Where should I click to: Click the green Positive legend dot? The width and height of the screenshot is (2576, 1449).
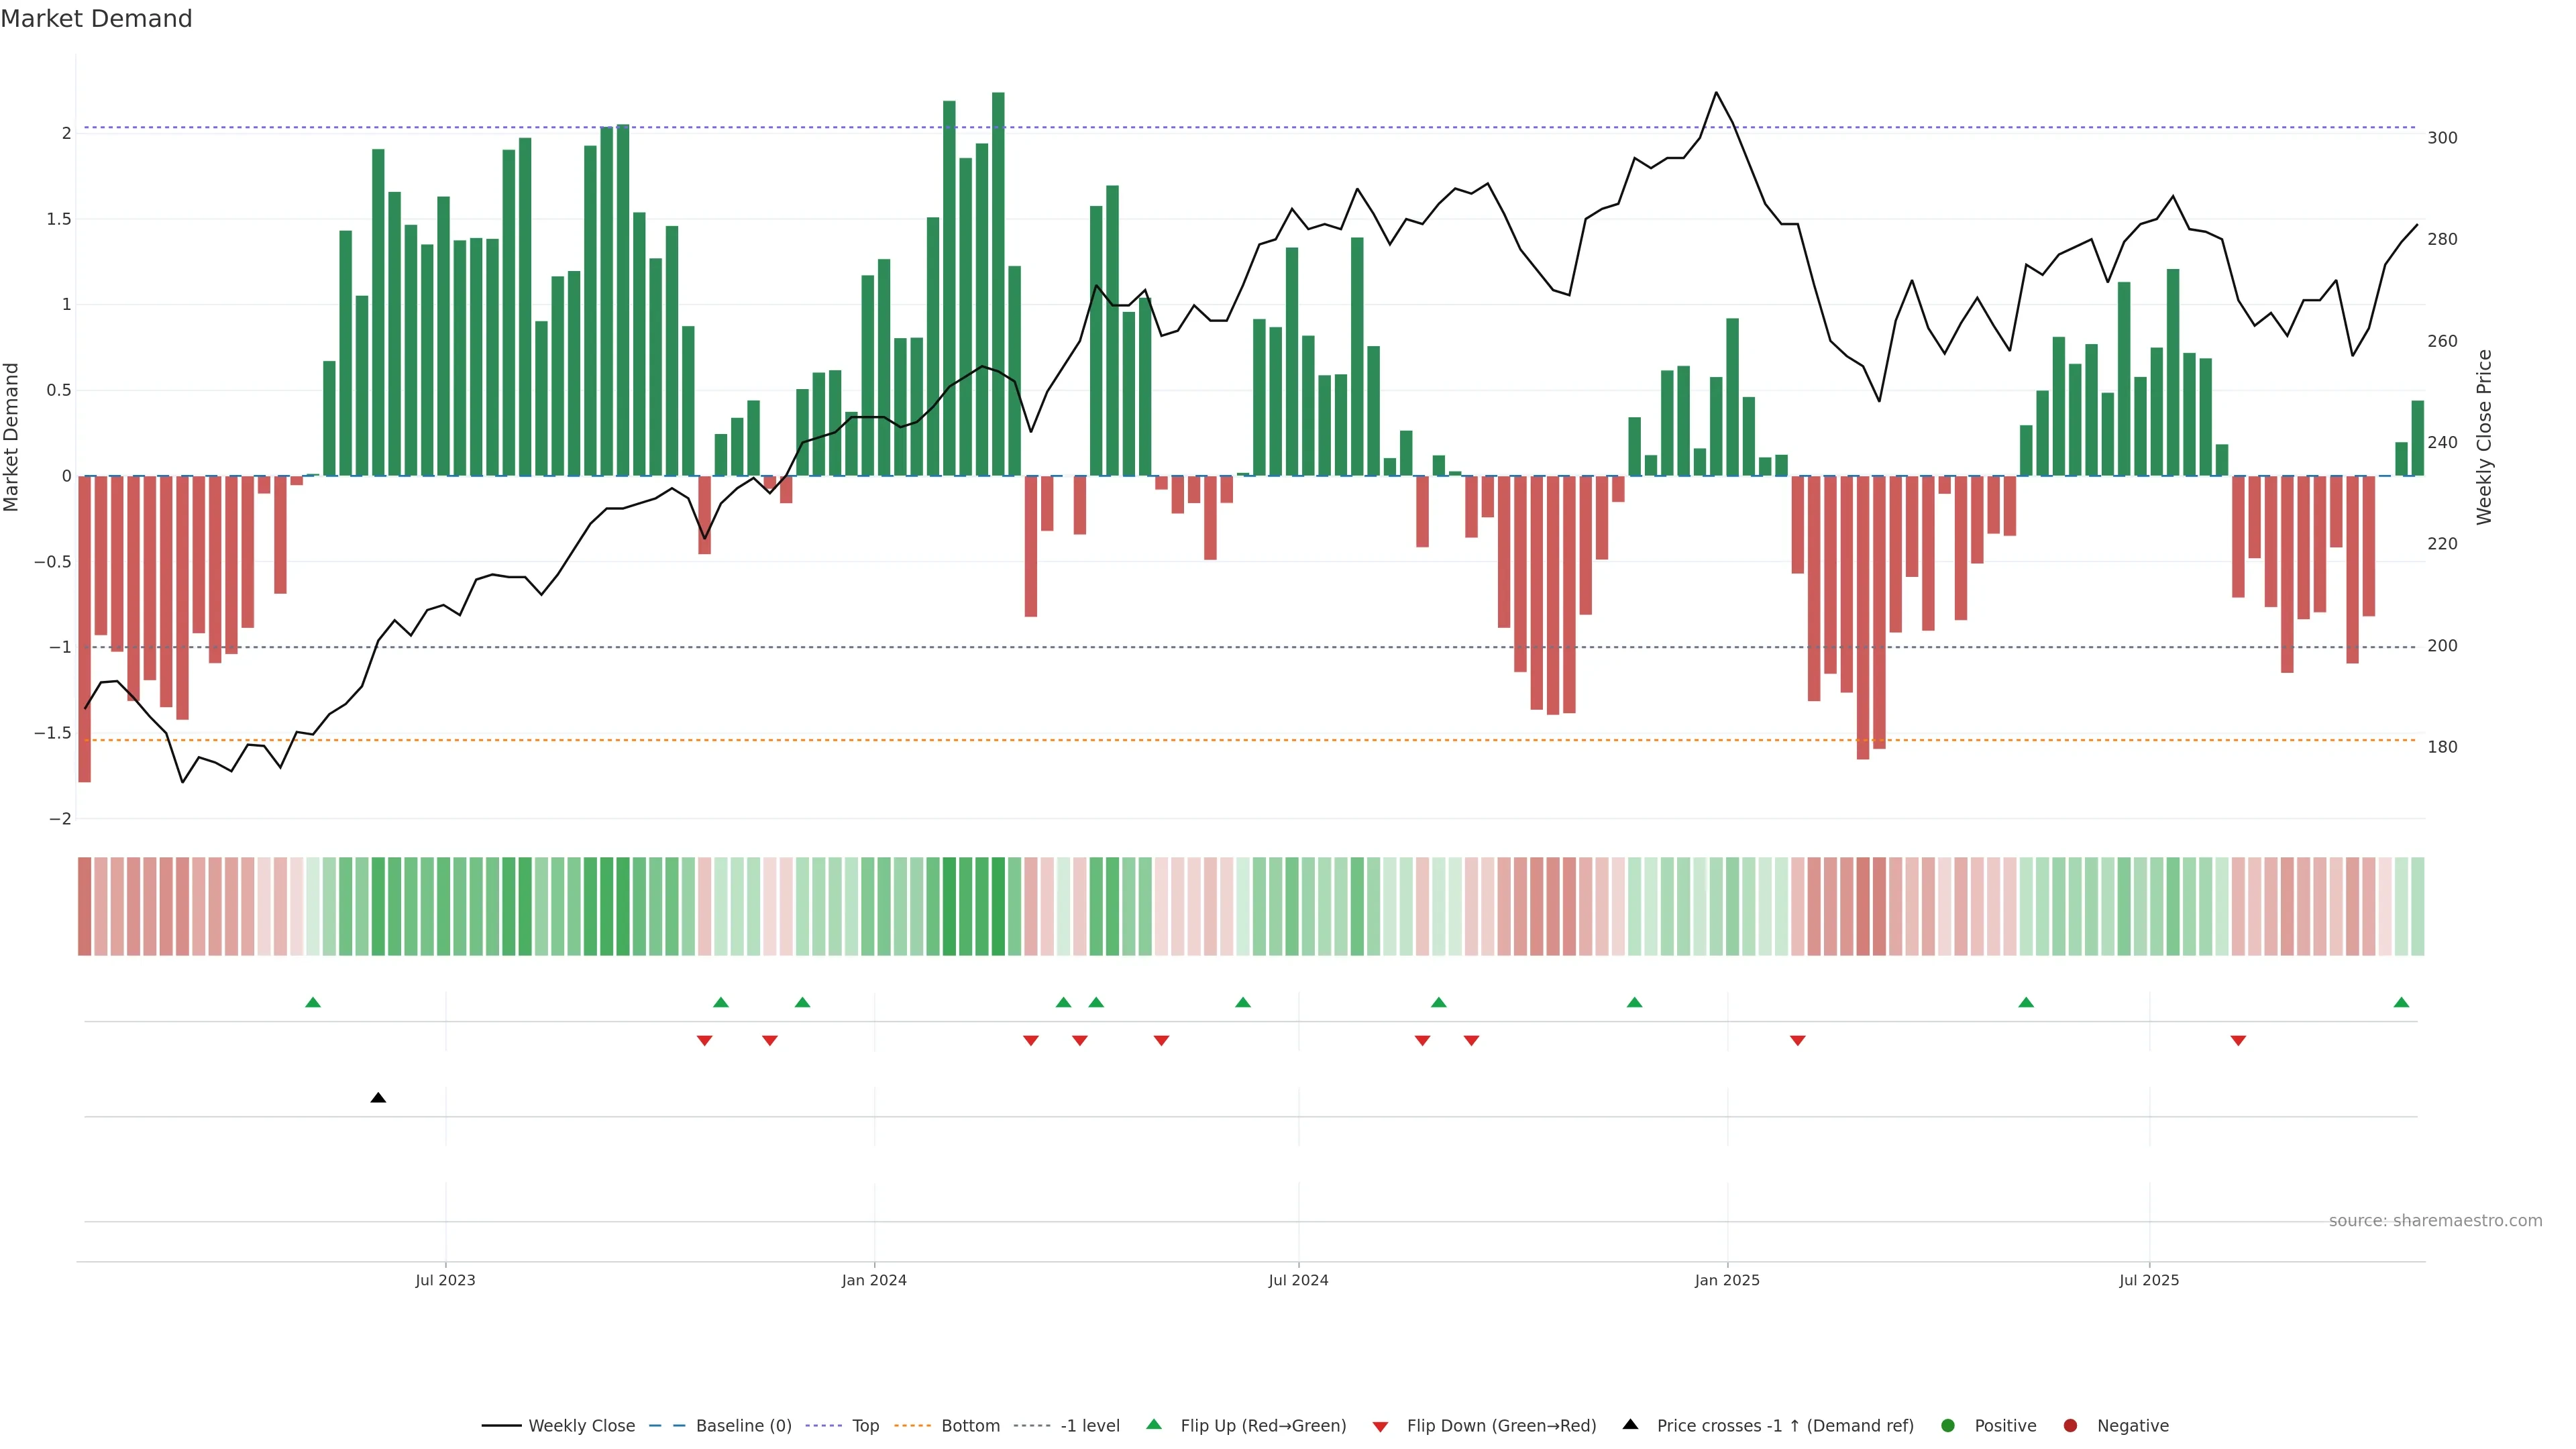[1947, 1426]
